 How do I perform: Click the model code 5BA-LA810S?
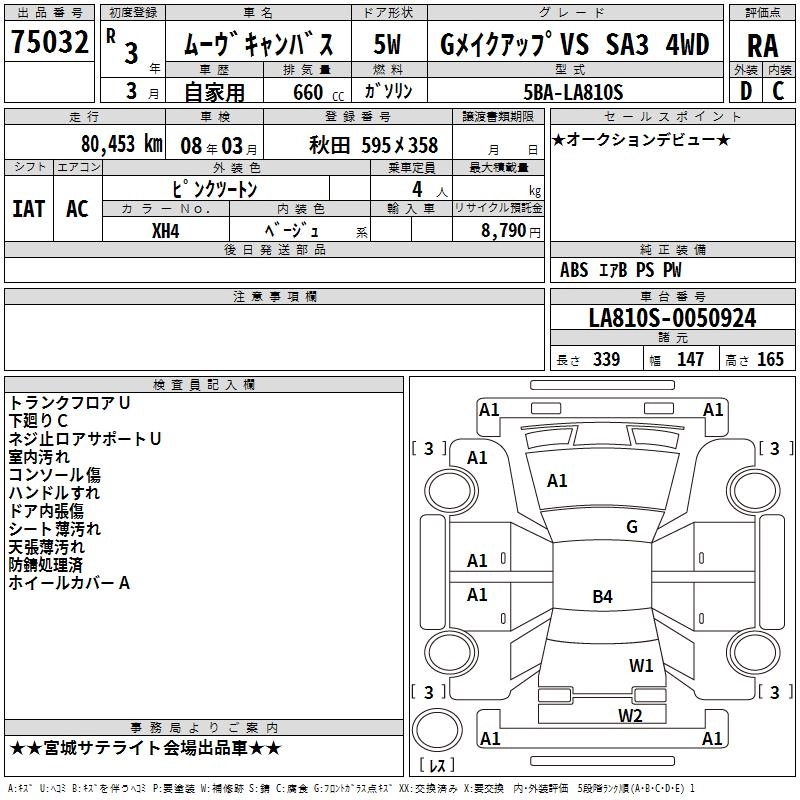(574, 92)
